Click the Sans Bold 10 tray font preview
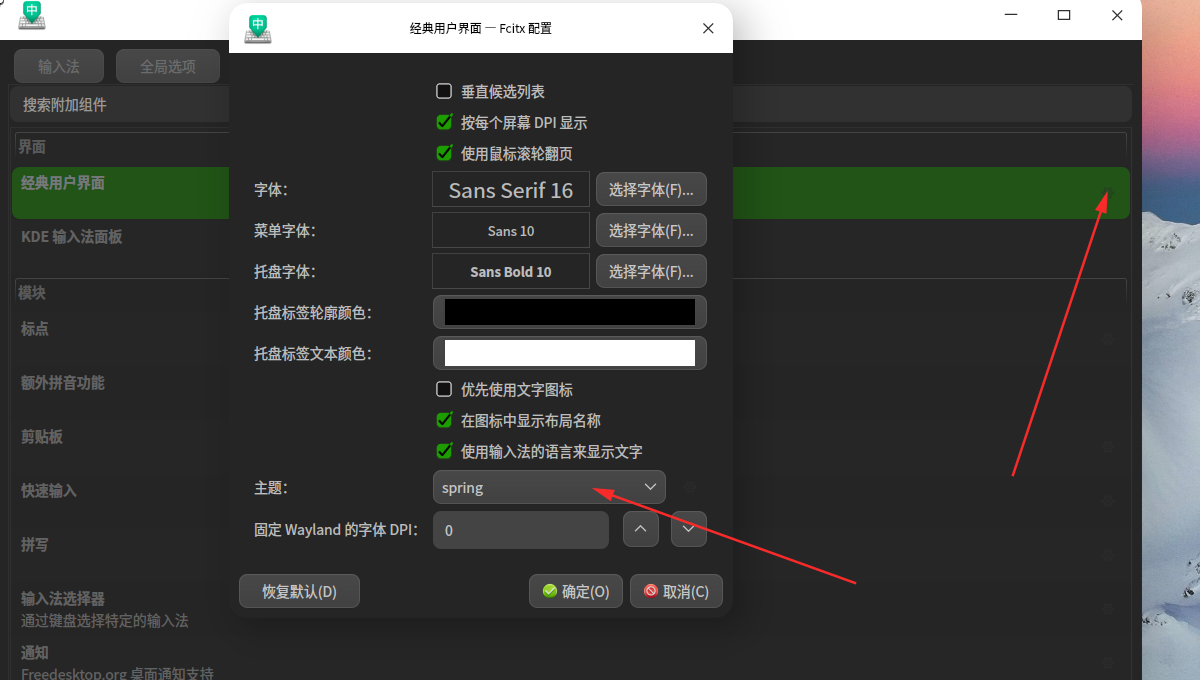Screen dimensions: 1200x680 511,271
